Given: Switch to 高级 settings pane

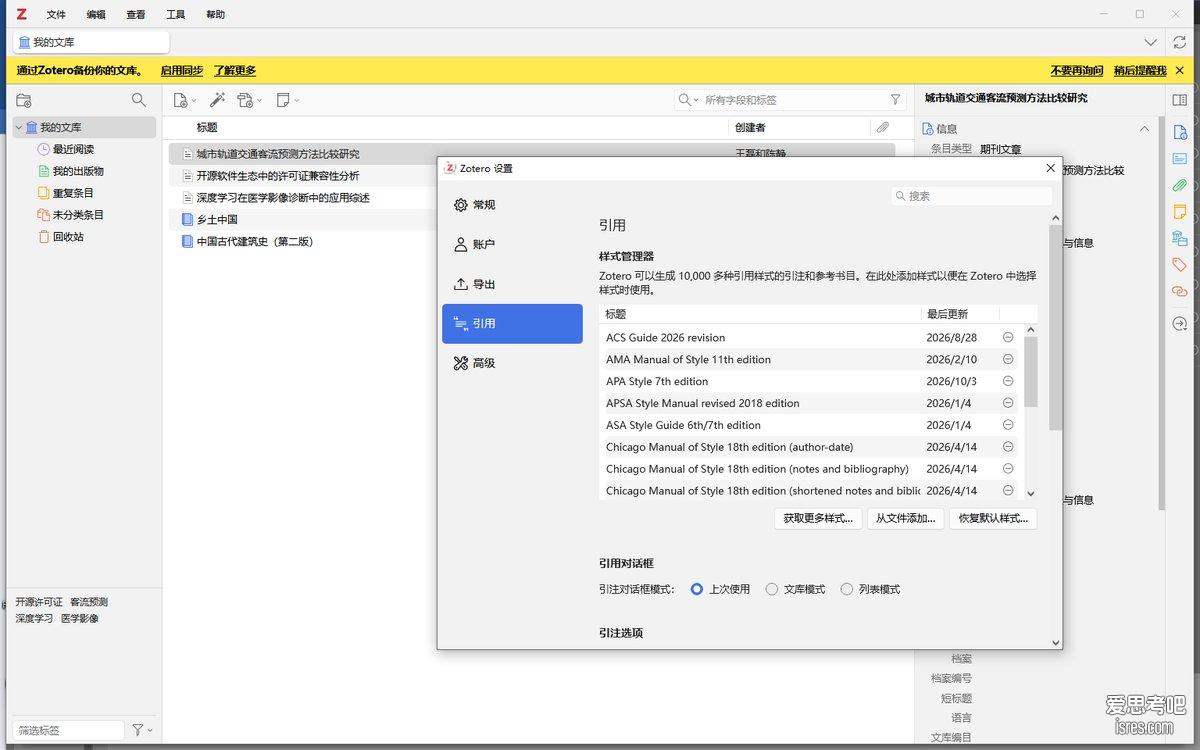Looking at the screenshot, I should pos(512,363).
